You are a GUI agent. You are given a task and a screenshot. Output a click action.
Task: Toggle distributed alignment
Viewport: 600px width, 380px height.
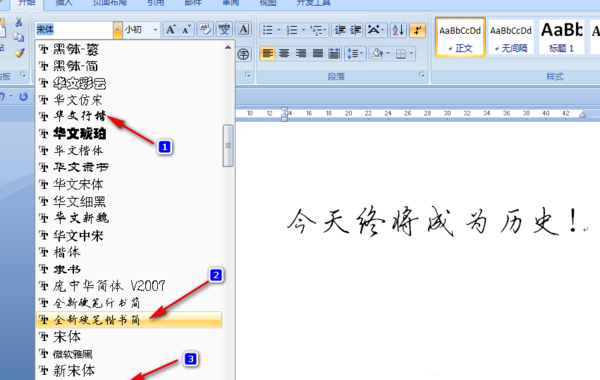(334, 54)
